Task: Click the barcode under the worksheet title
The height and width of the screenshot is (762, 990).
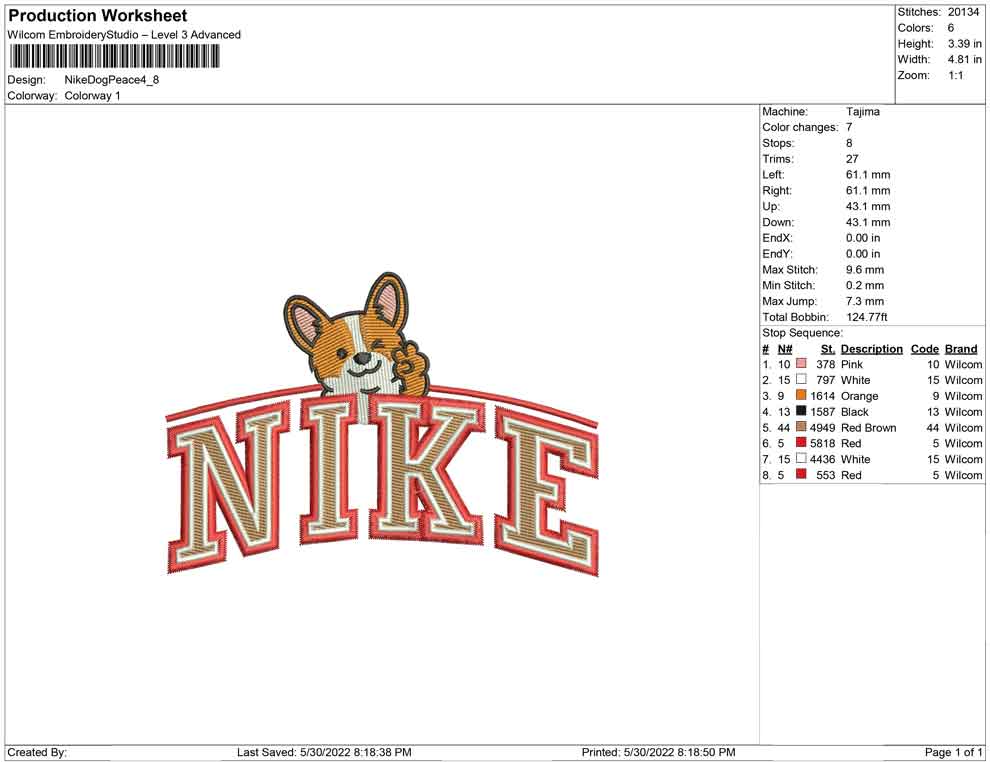Action: [x=114, y=56]
